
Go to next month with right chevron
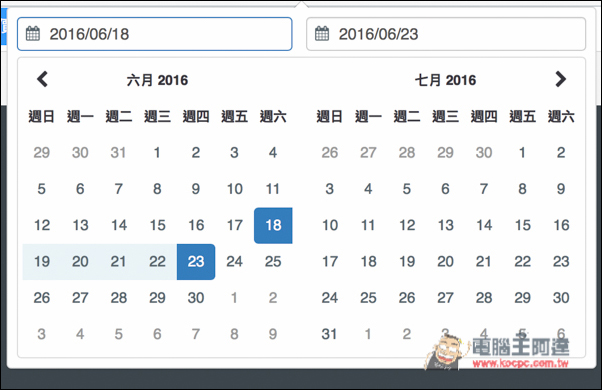pos(561,79)
